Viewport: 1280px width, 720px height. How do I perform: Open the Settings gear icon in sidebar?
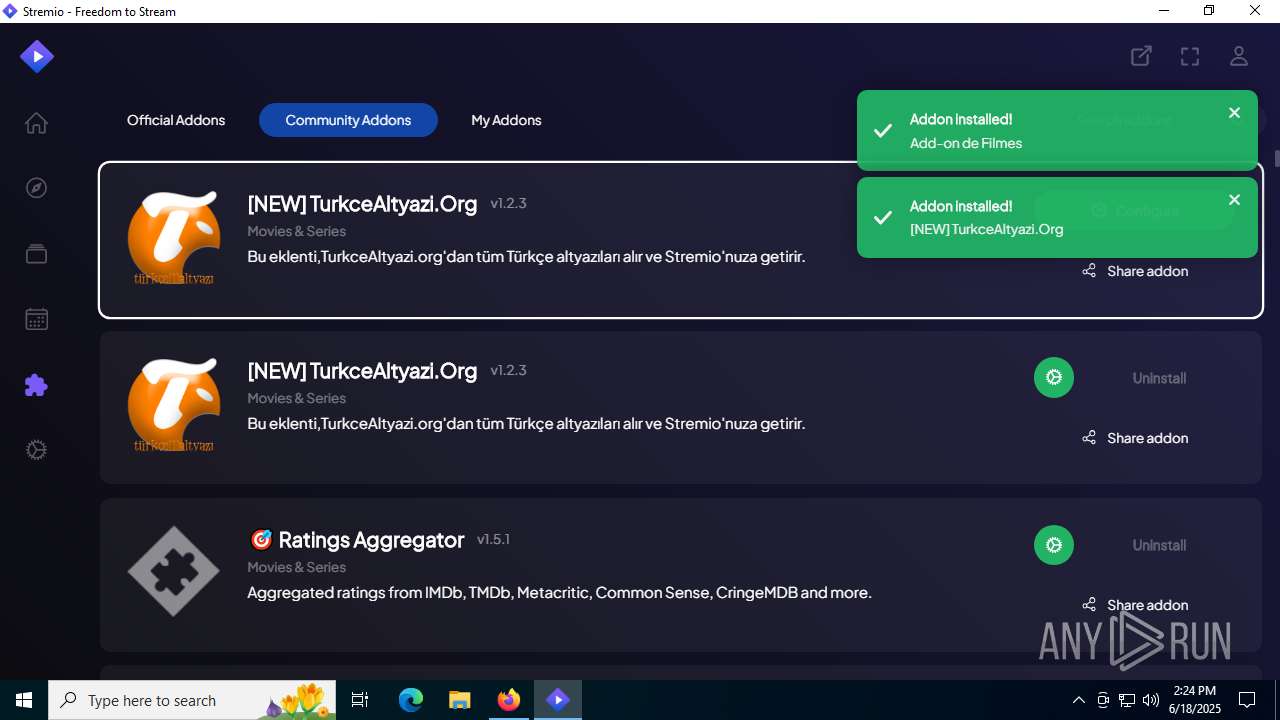pyautogui.click(x=36, y=450)
